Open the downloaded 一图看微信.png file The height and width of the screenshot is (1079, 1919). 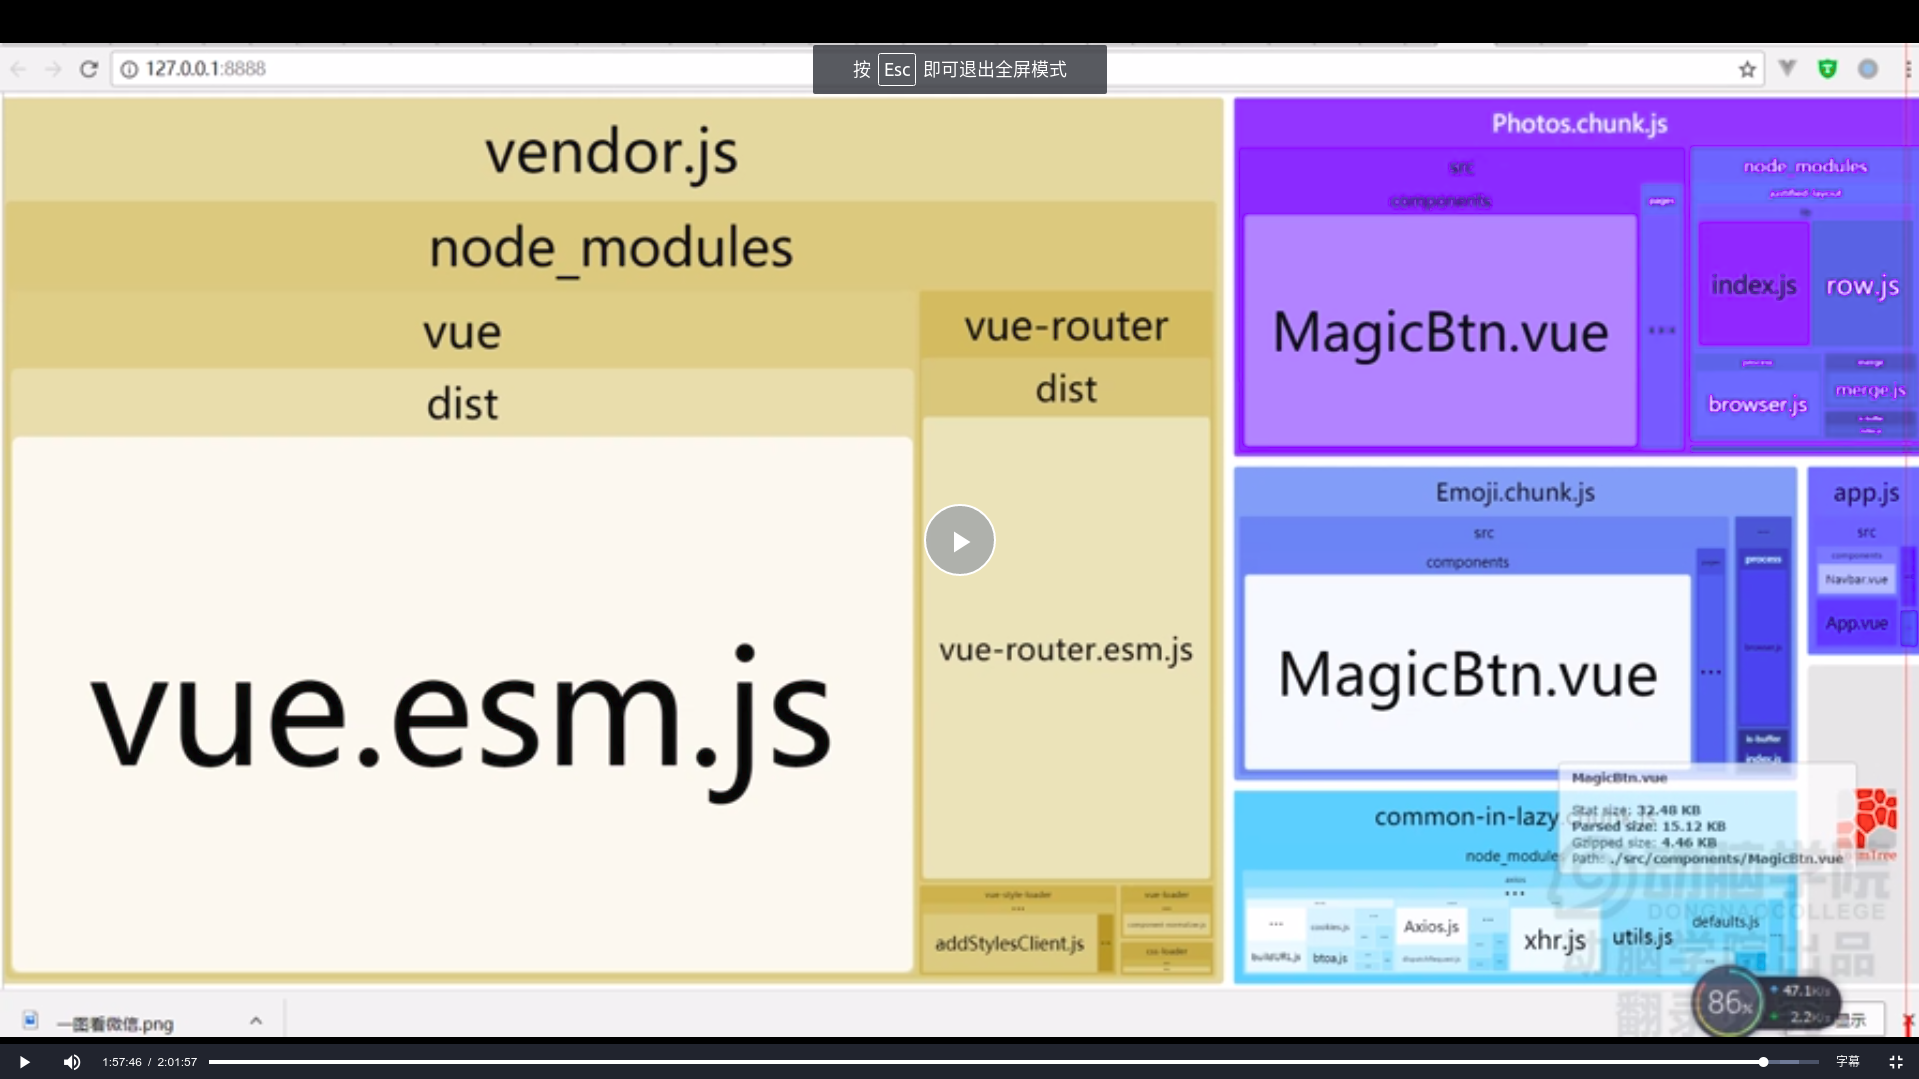coord(114,1023)
